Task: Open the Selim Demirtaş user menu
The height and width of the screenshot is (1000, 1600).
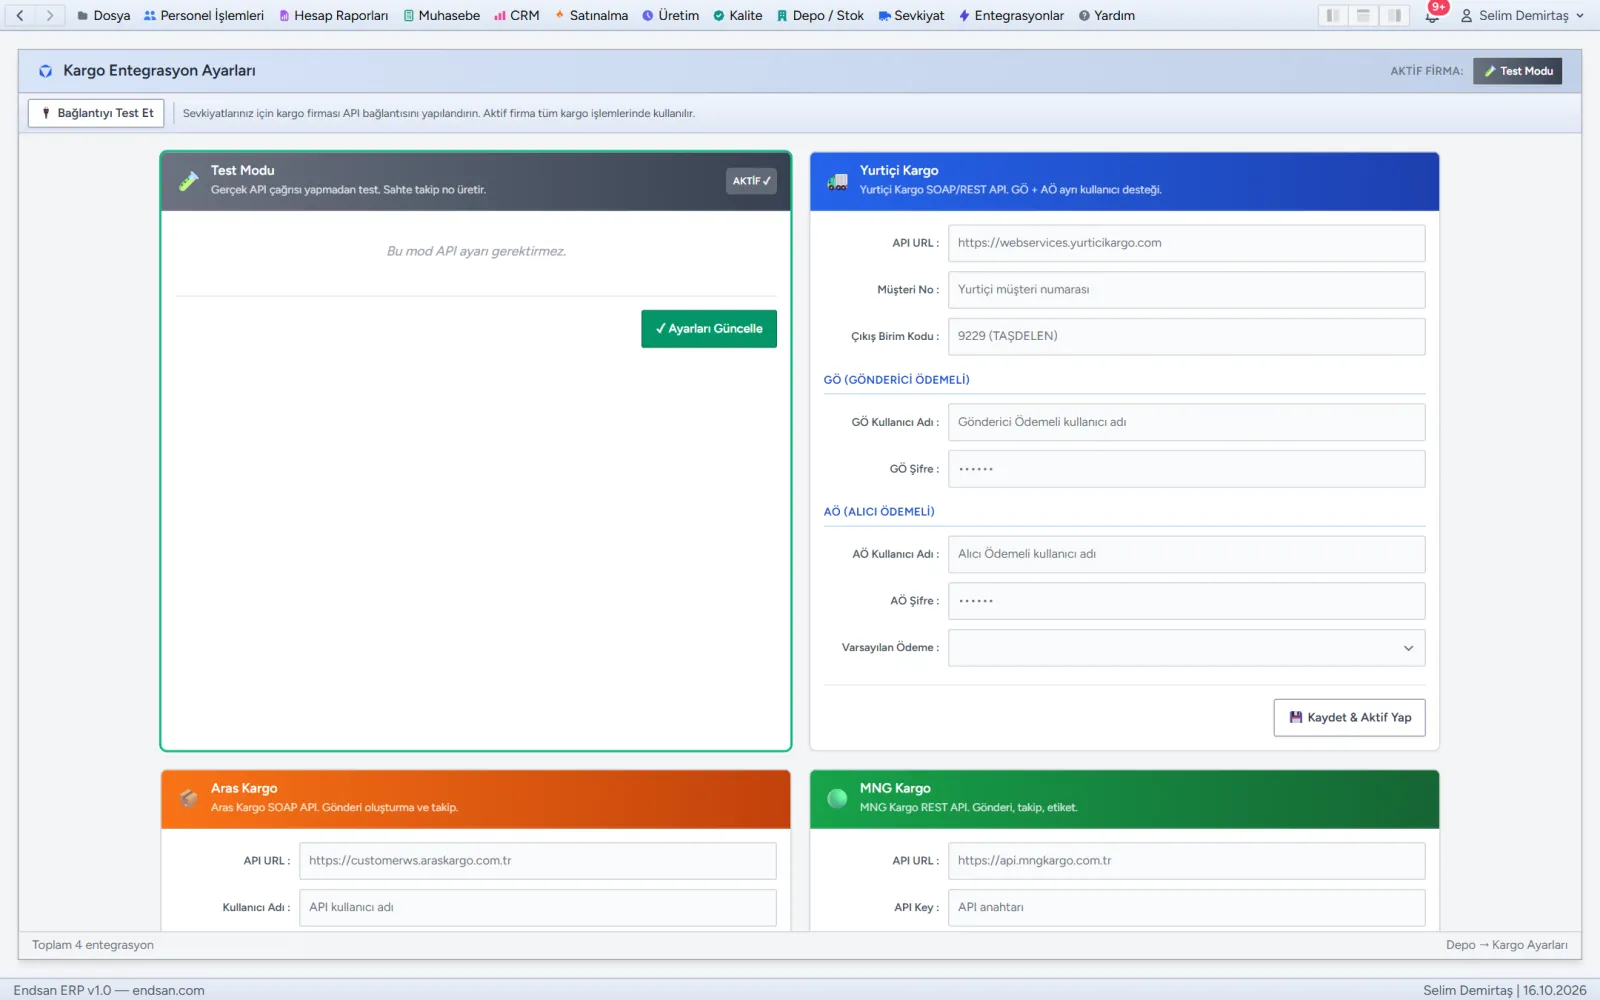Action: tap(1522, 15)
